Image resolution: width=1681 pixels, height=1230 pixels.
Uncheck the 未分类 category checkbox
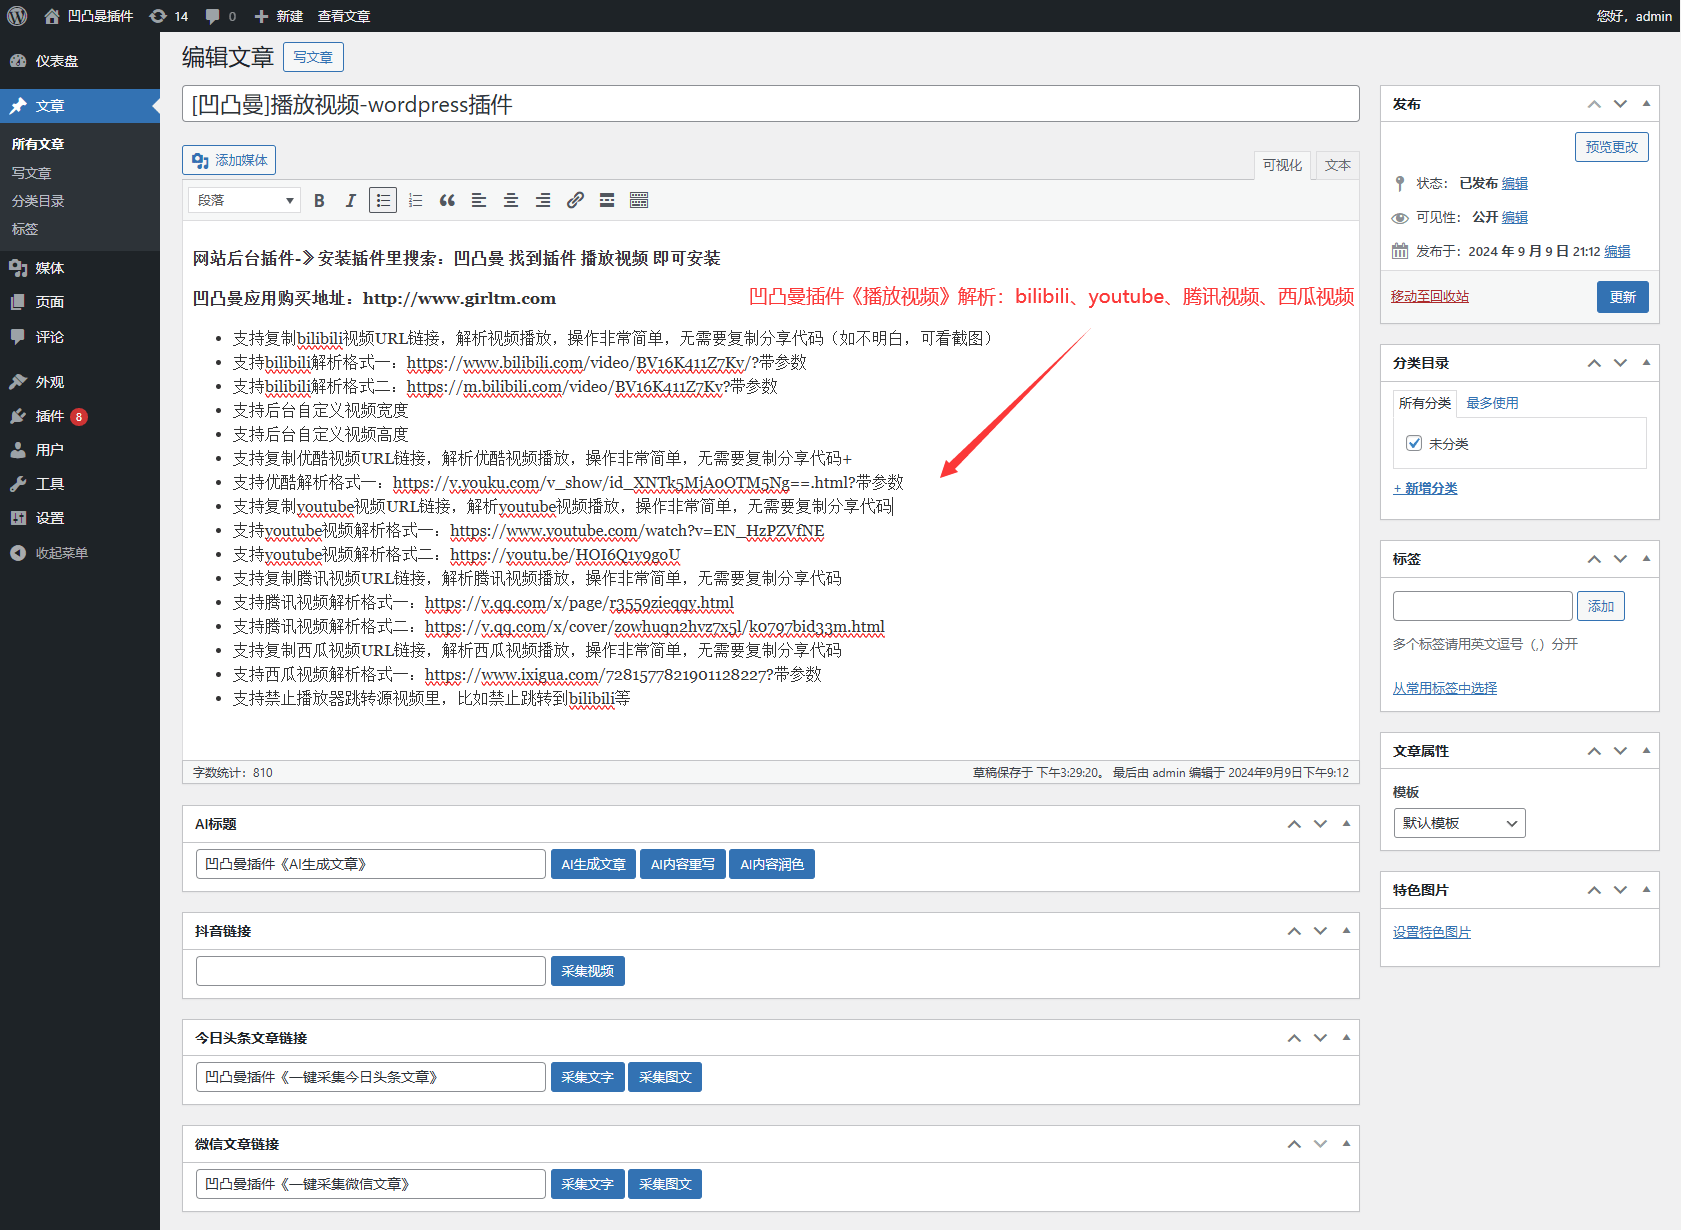pos(1414,443)
